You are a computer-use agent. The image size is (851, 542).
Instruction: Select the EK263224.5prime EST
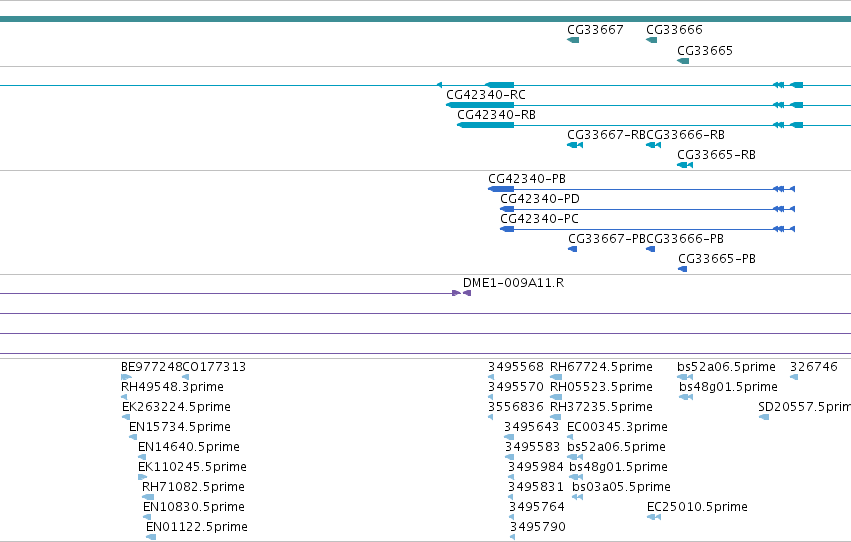[176, 407]
